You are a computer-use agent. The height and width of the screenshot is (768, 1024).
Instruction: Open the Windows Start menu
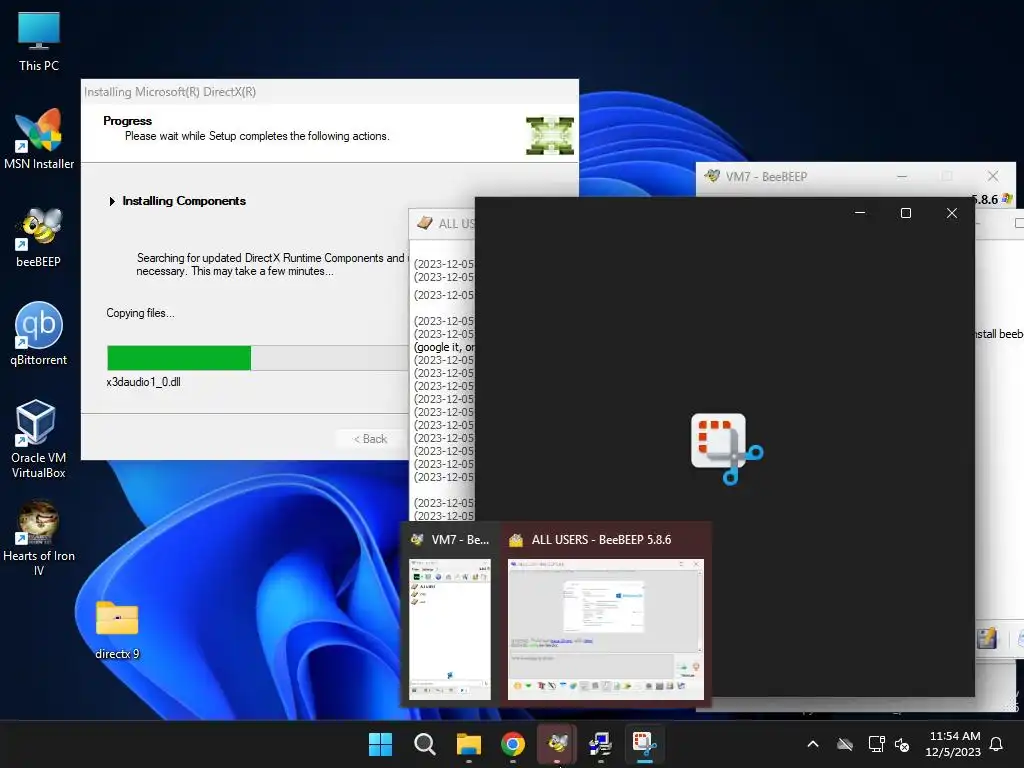click(380, 744)
